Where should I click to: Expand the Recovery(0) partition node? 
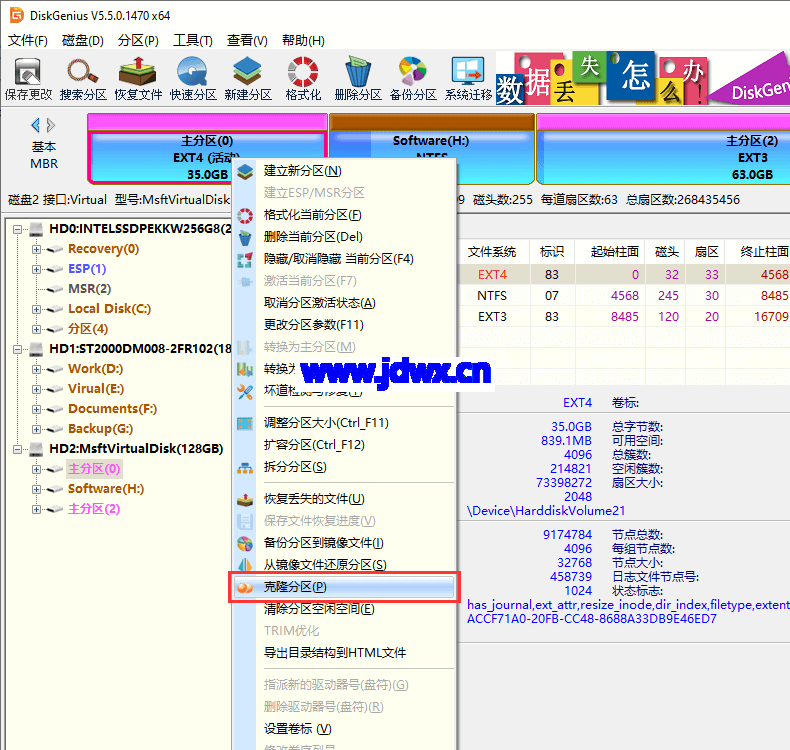click(36, 249)
